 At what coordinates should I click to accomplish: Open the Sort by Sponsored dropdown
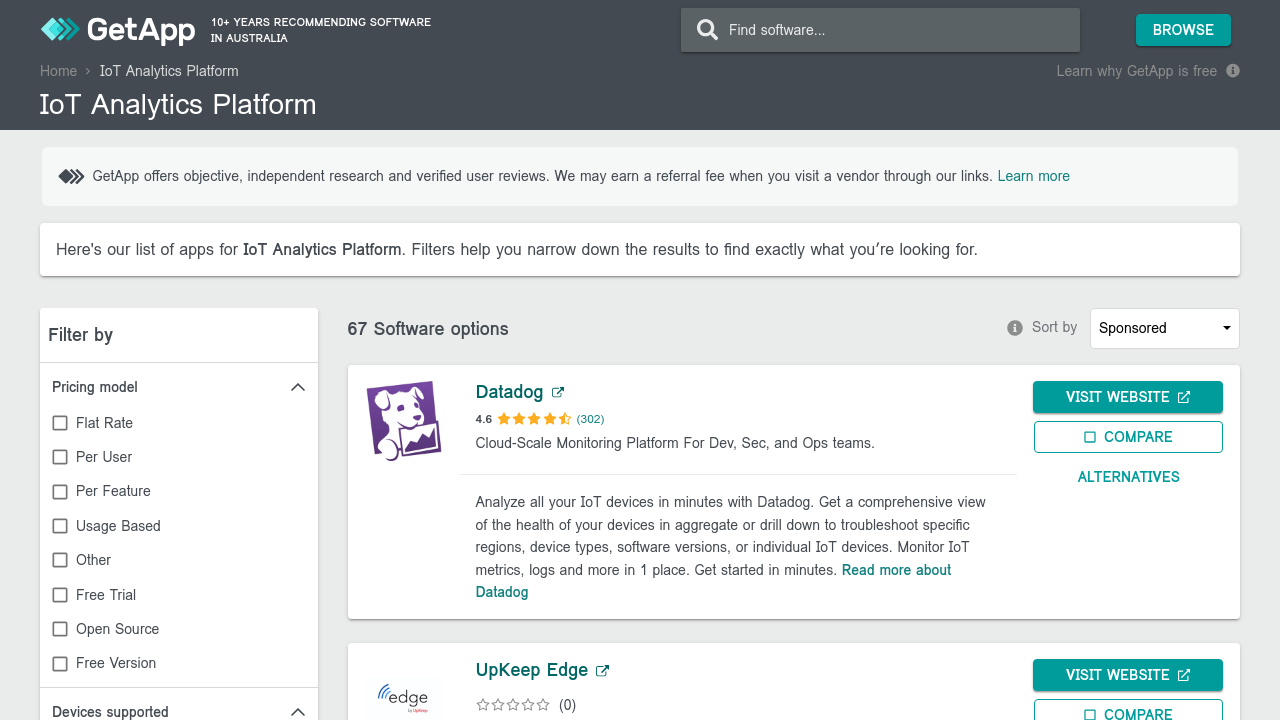pos(1165,328)
